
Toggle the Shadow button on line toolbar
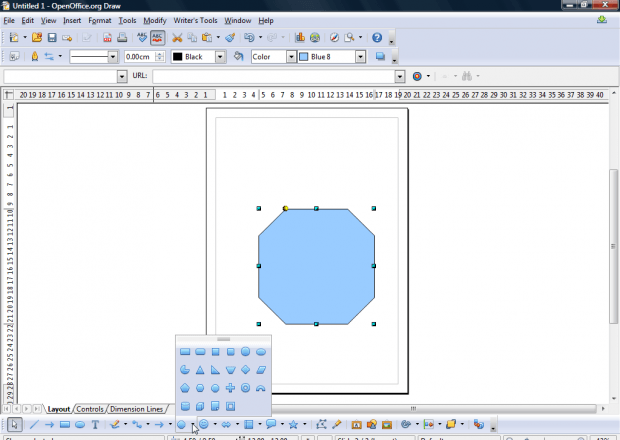[x=381, y=57]
